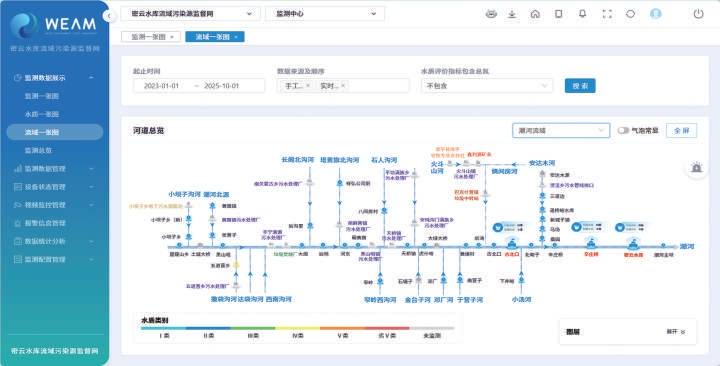Click the blue 搜索 button
Screen dimensions: 720x366
pos(580,86)
